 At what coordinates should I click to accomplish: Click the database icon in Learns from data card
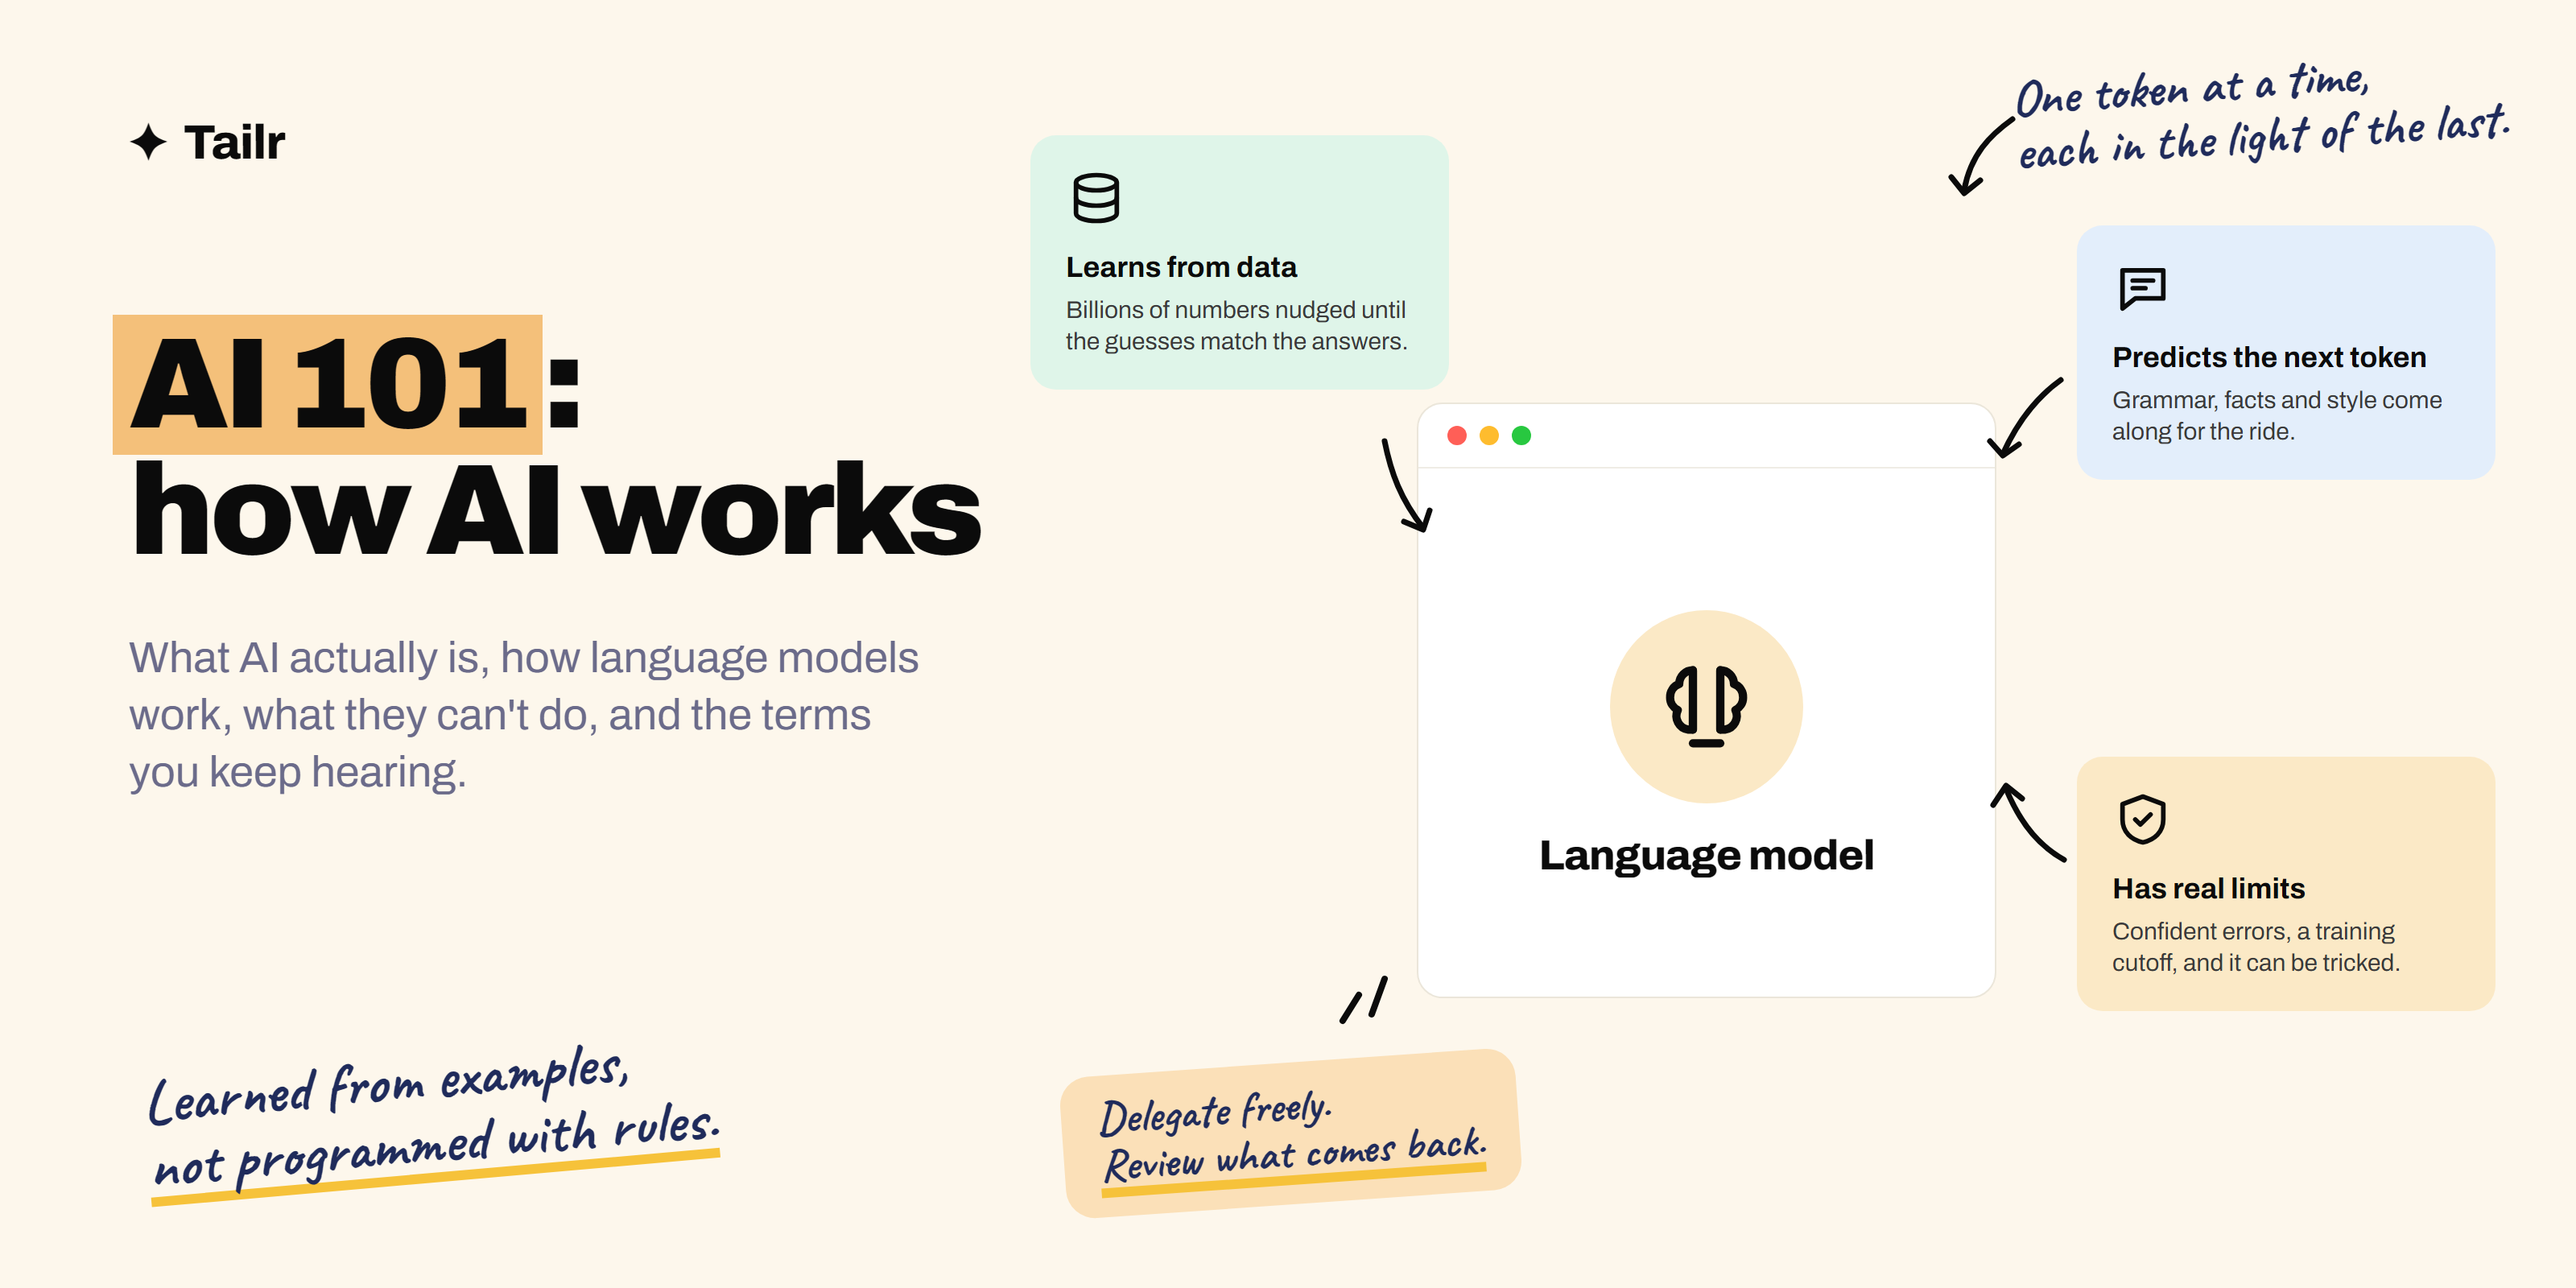tap(1096, 197)
